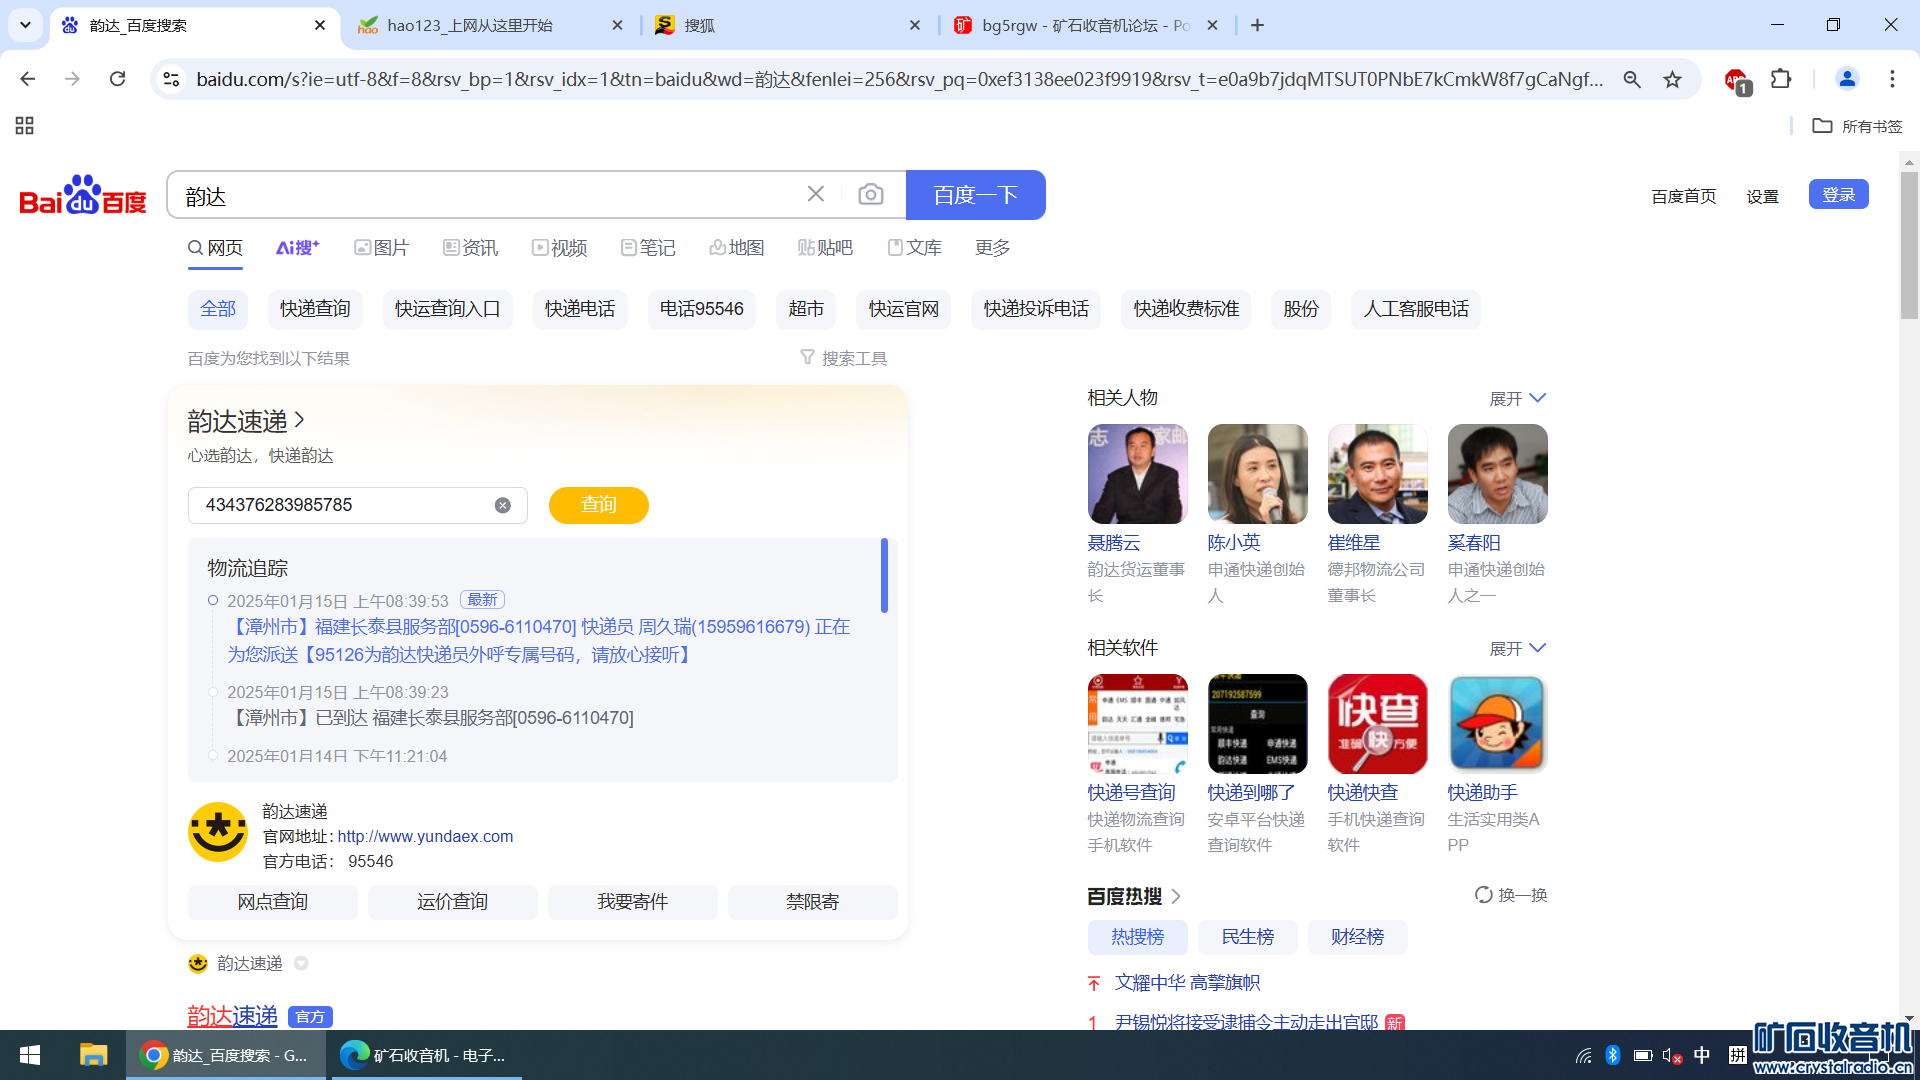Switch to the hao123 browser tab
The width and height of the screenshot is (1920, 1080).
click(470, 25)
